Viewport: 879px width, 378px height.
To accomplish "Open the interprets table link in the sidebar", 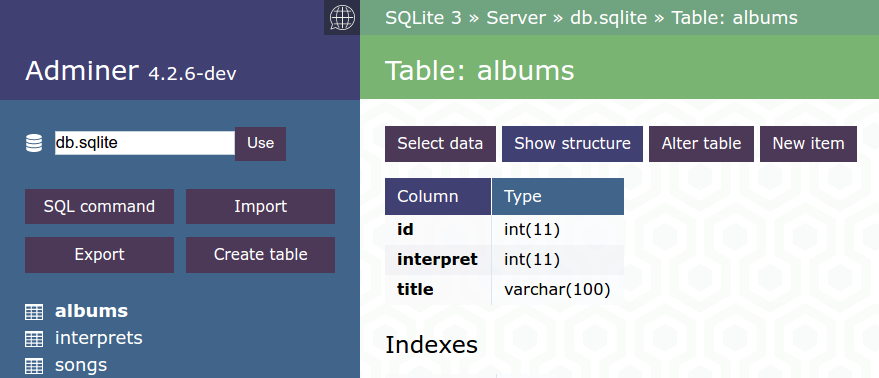I will [99, 338].
